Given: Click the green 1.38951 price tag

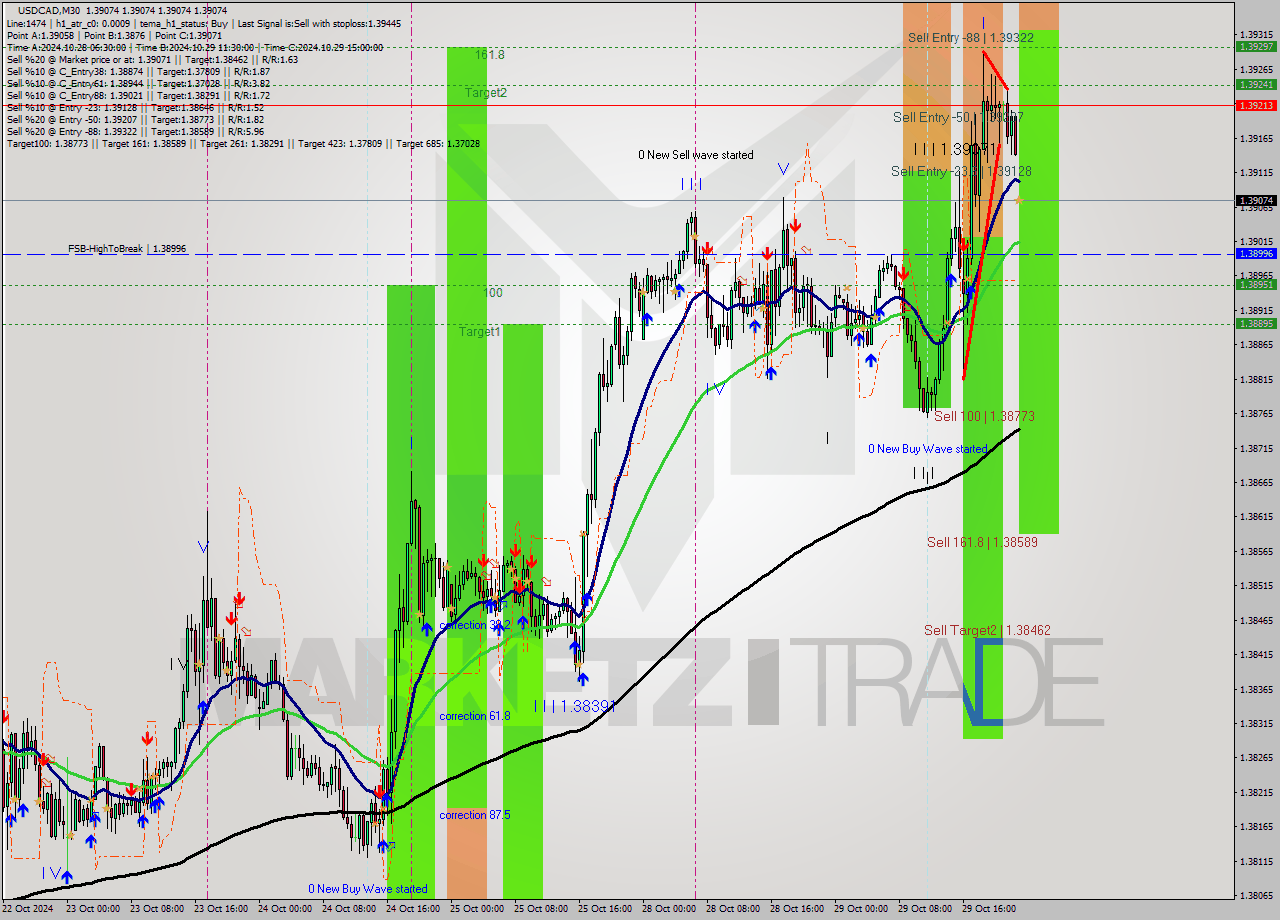Looking at the screenshot, I should tap(1256, 285).
